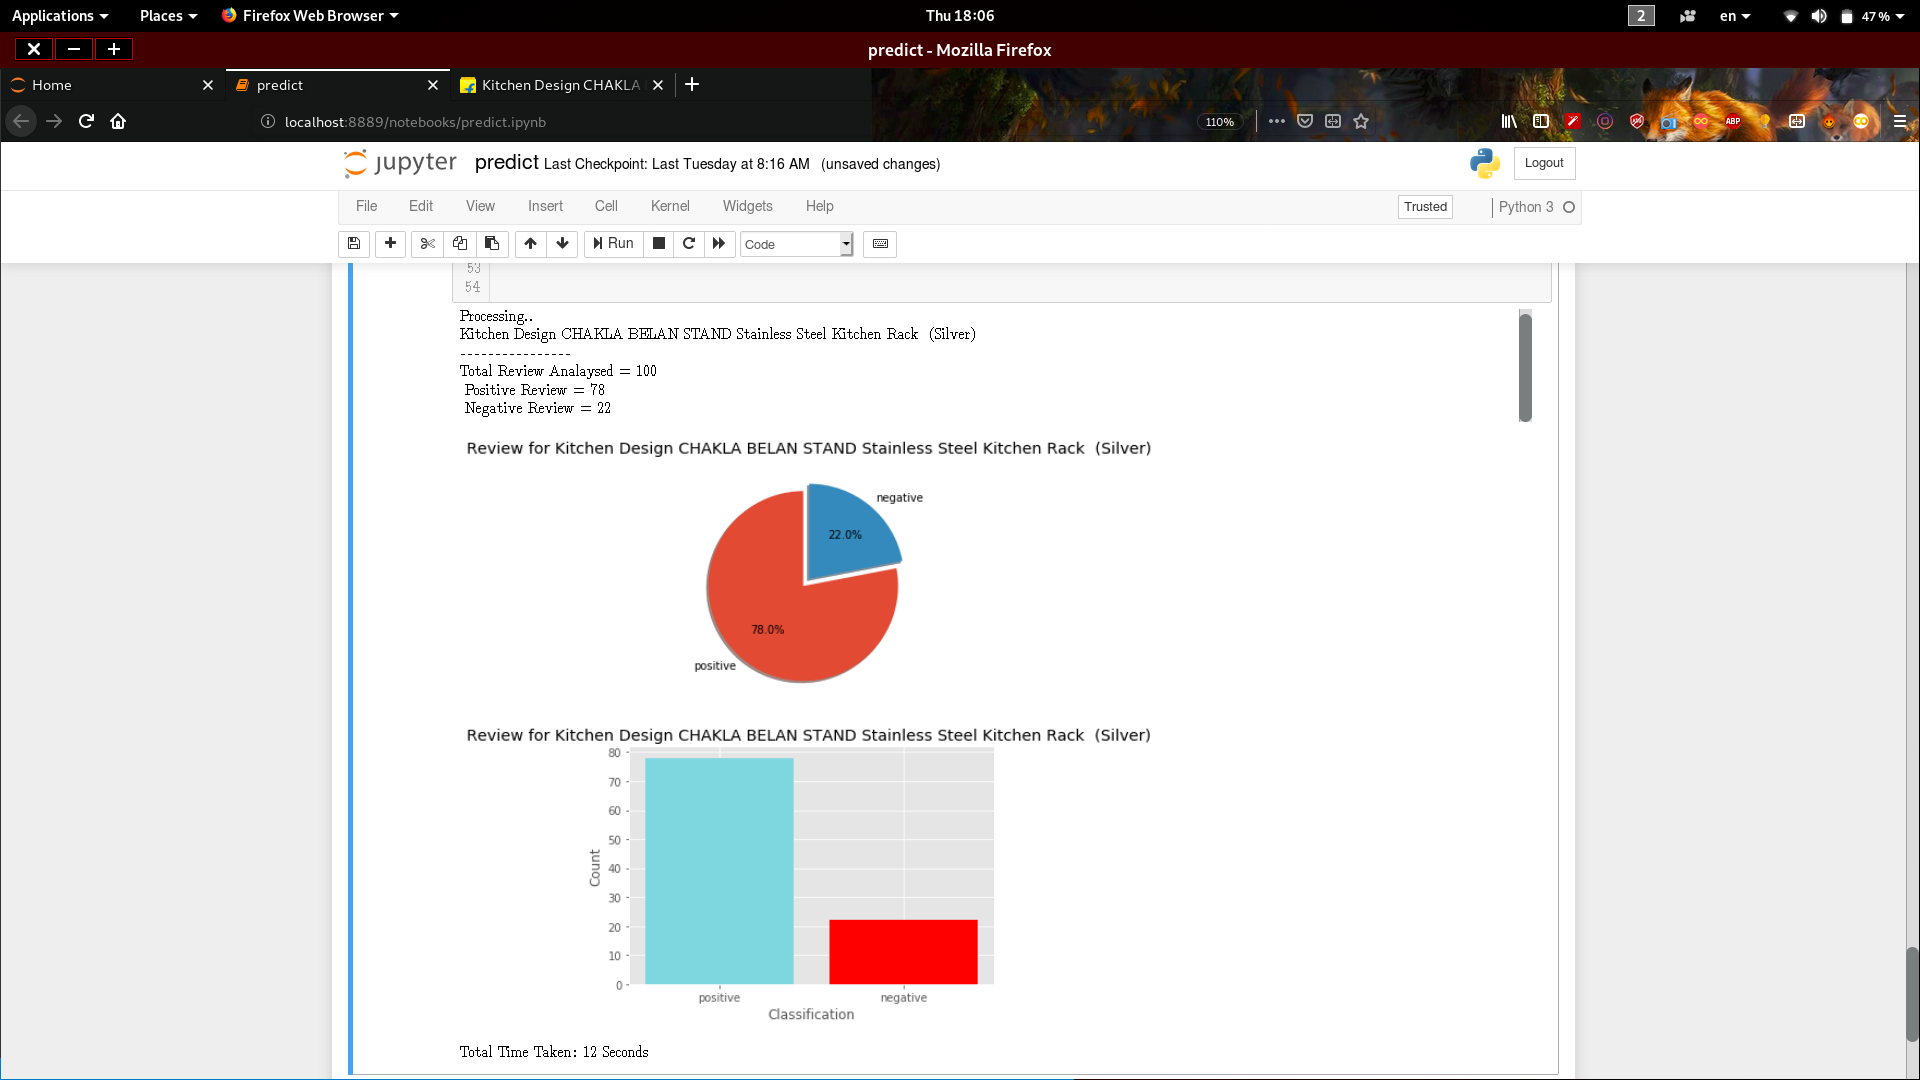The height and width of the screenshot is (1080, 1920).
Task: Move selected cell up
Action: point(531,243)
